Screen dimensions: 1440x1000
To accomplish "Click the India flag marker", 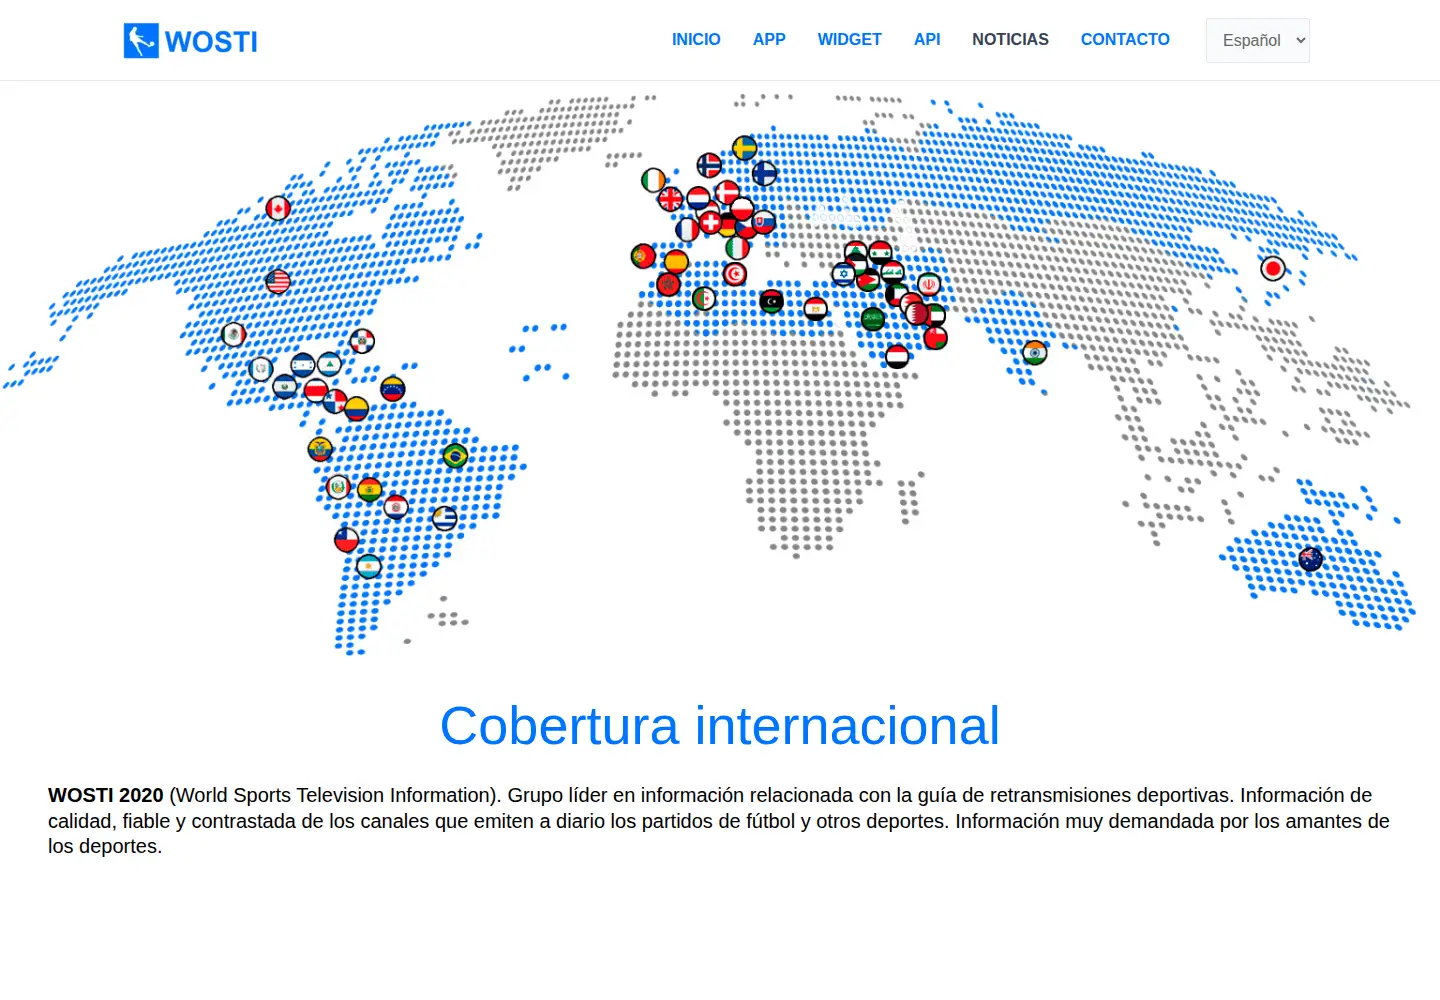I will point(1035,352).
